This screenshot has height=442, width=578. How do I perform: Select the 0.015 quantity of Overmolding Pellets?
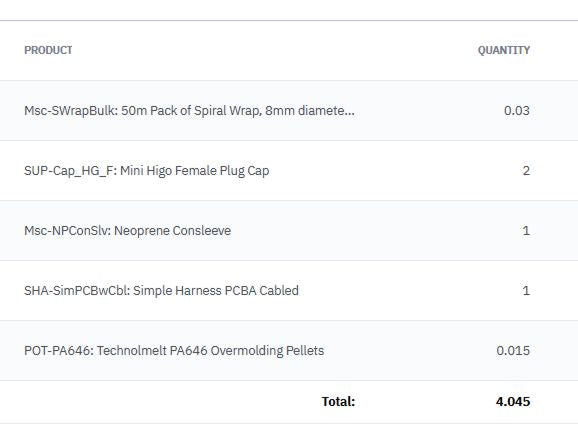513,351
